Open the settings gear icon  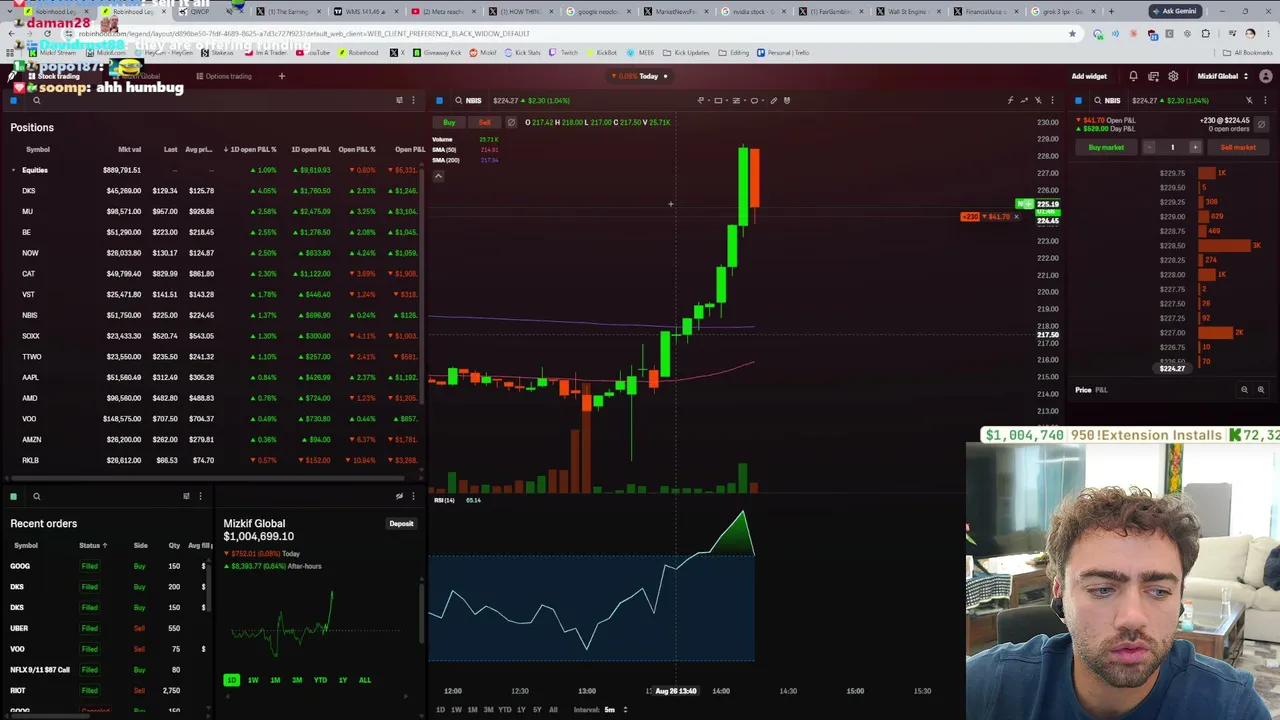point(1173,76)
